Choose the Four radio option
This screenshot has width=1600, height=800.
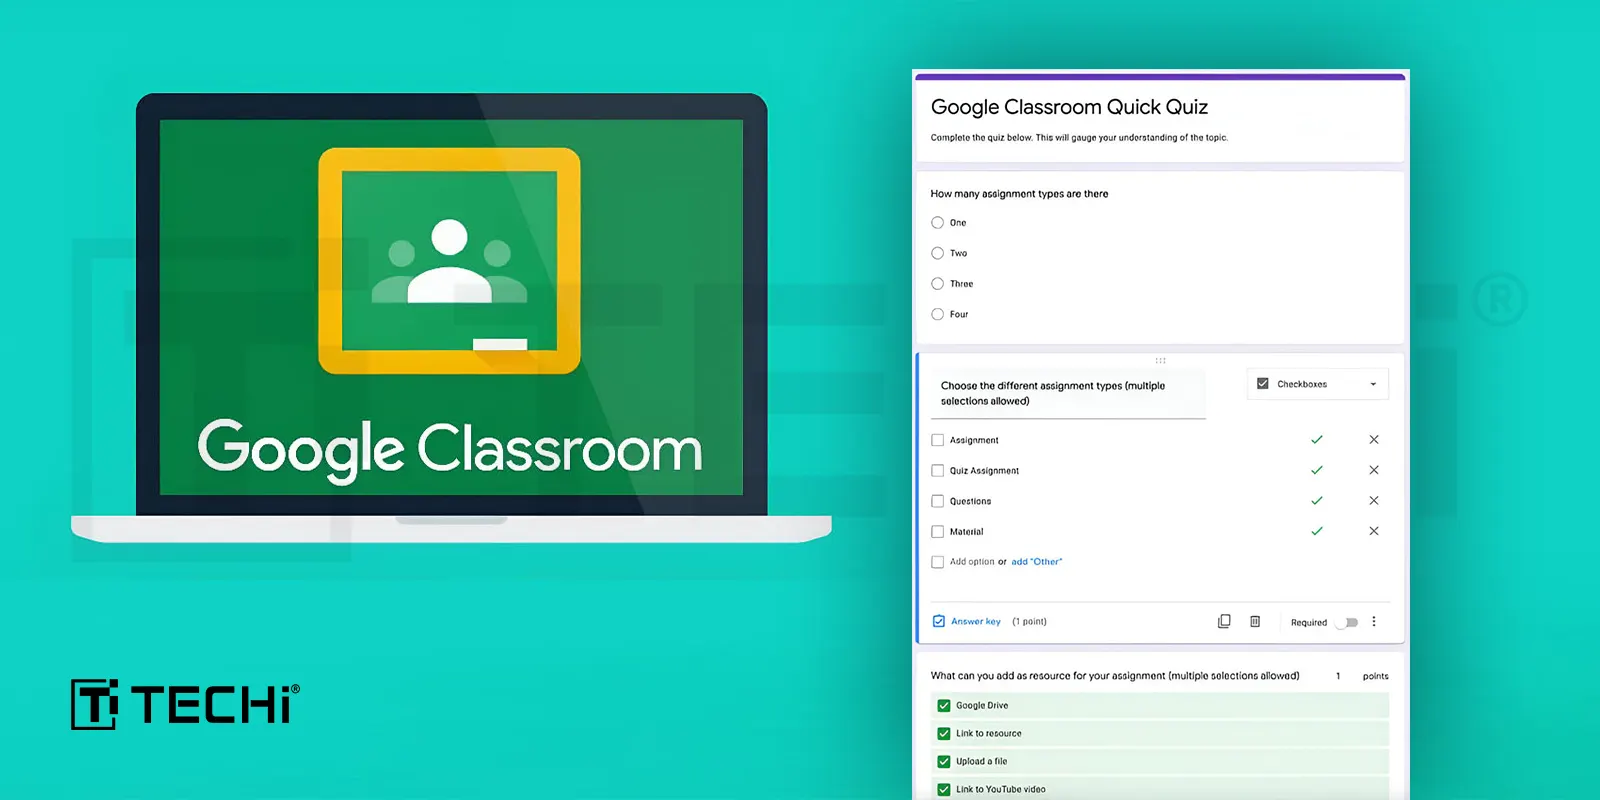pyautogui.click(x=938, y=314)
